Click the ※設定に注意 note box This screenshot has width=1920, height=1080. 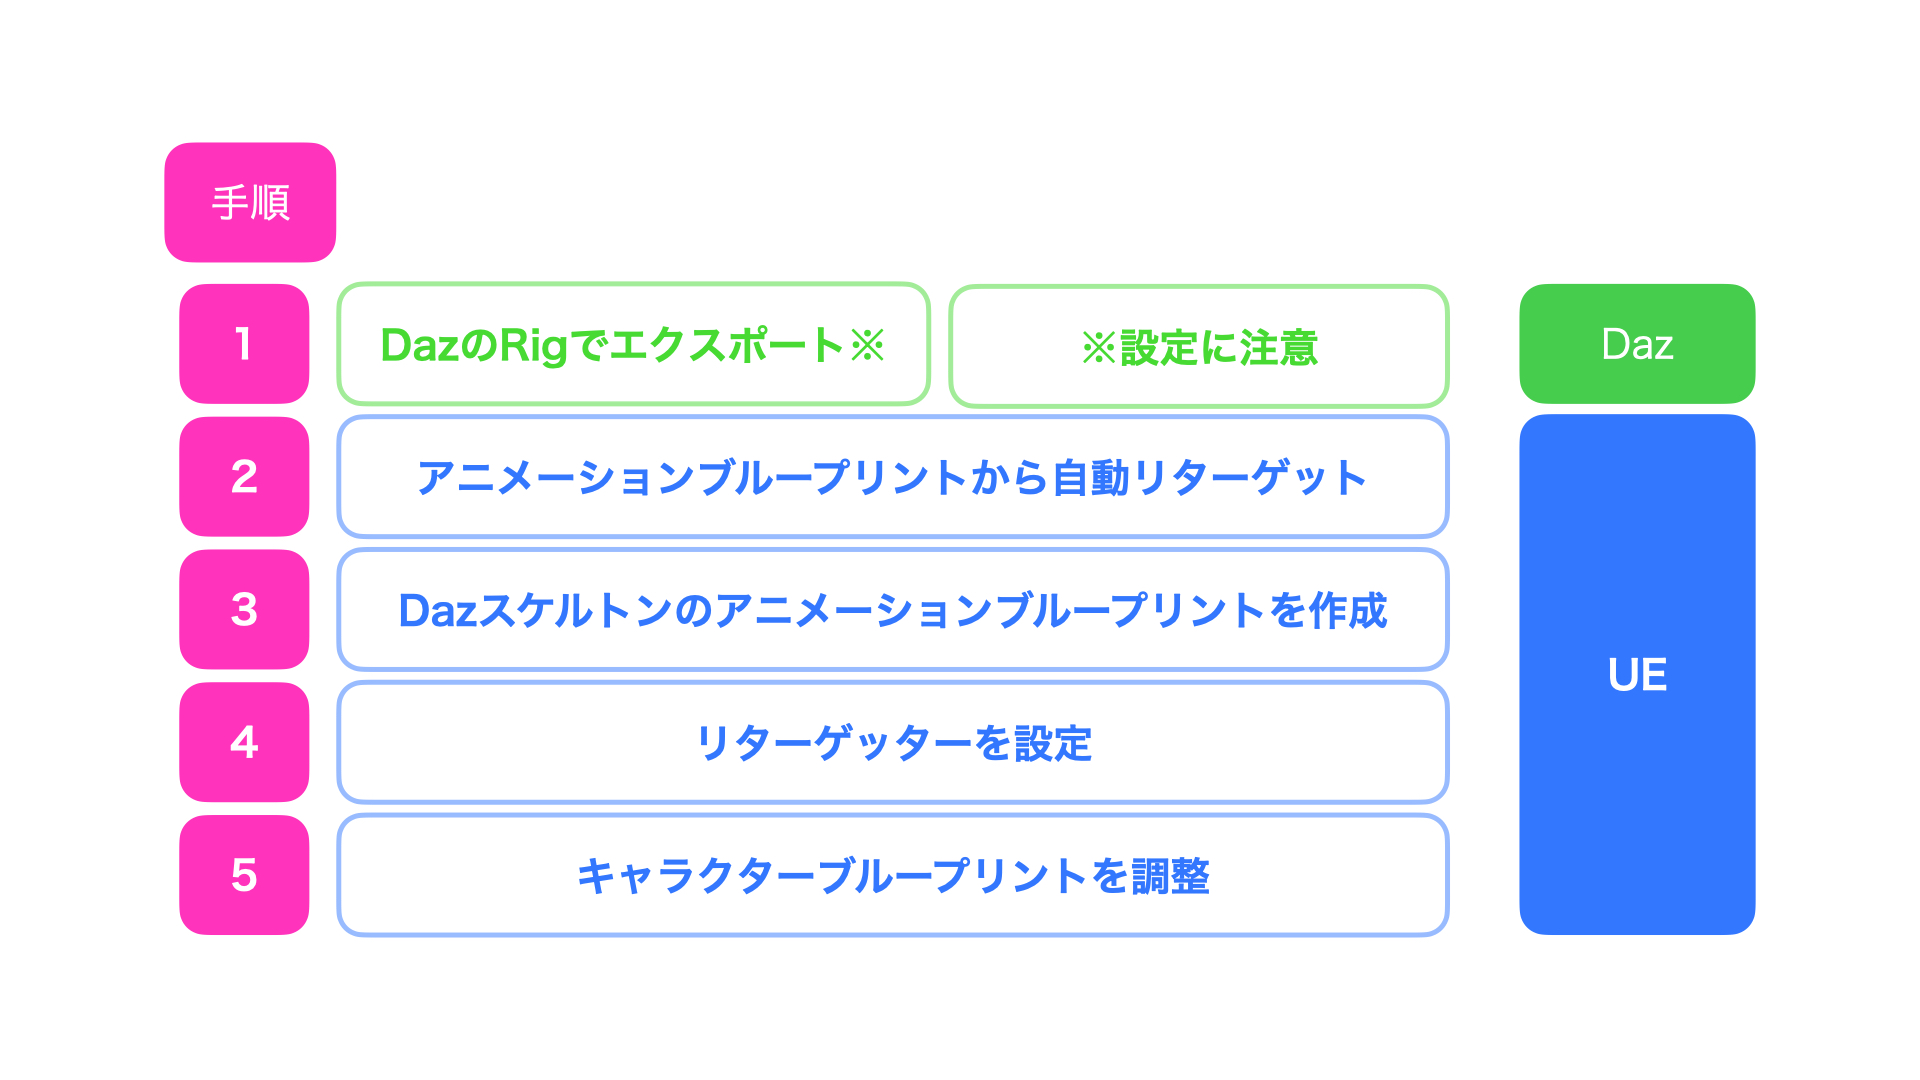pos(1199,346)
